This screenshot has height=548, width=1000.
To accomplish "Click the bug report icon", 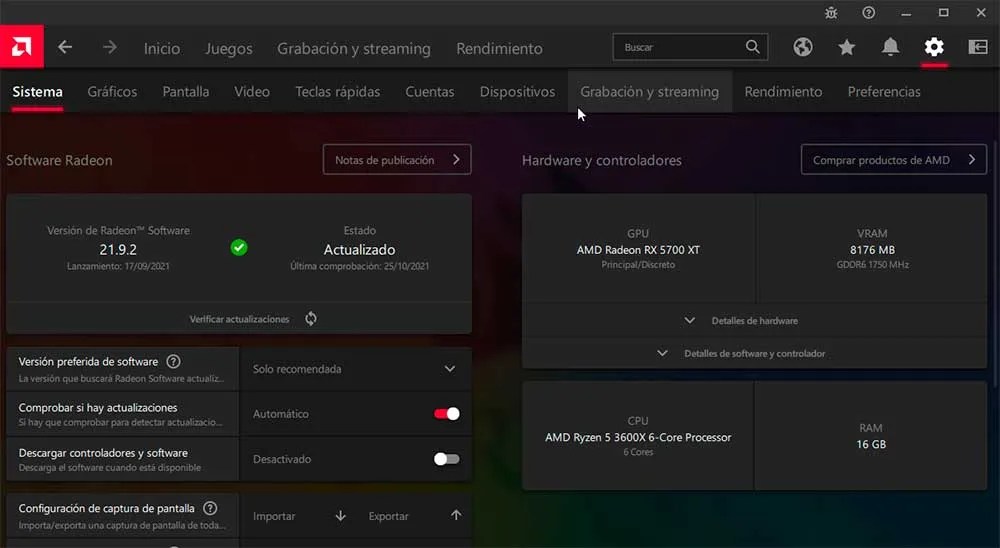I will (831, 13).
